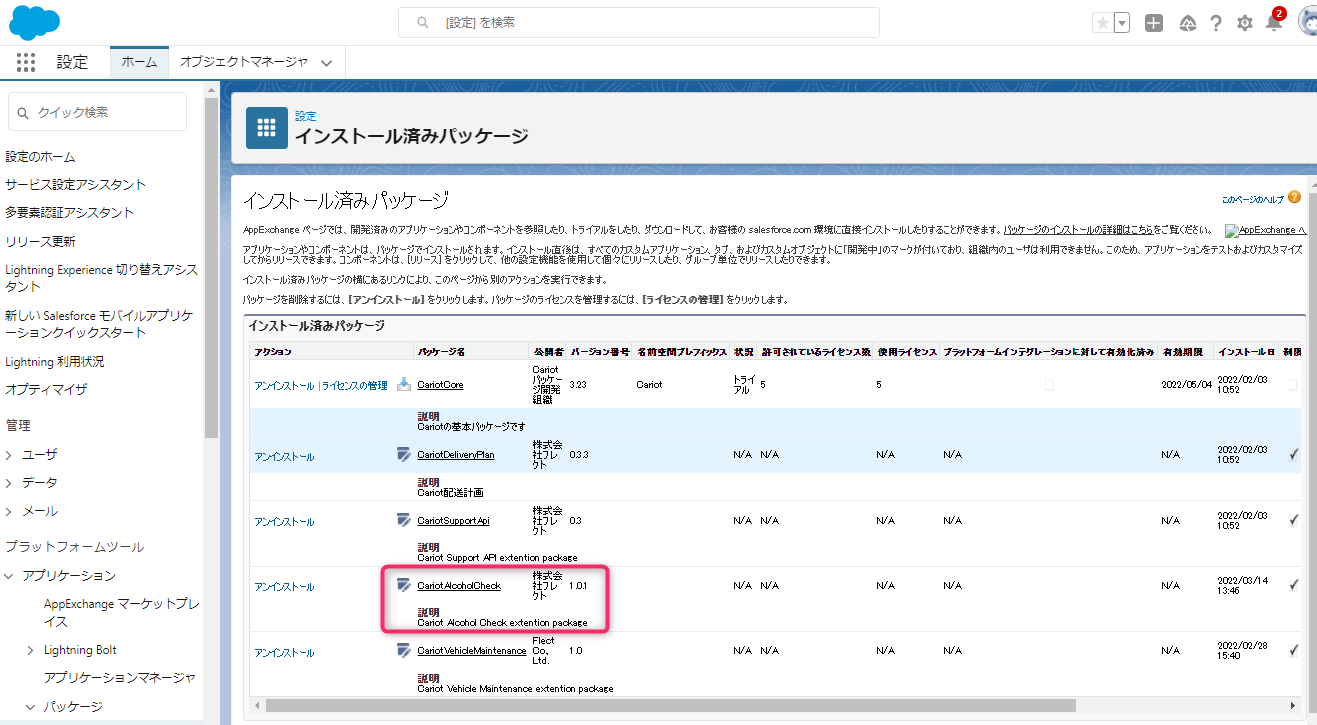This screenshot has width=1317, height=725.
Task: Click アンインストール for CariotVehicleMaintenance
Action: 284,653
